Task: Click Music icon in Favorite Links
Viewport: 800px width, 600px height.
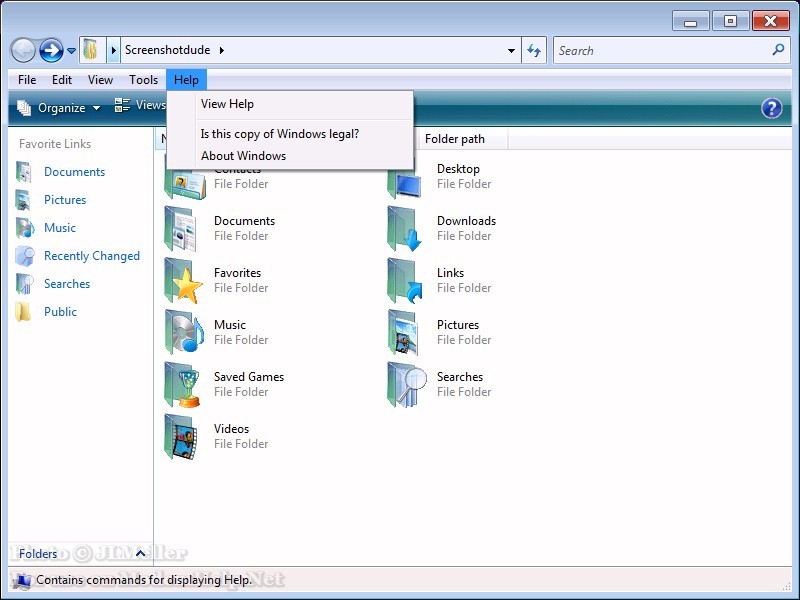Action: pos(24,228)
